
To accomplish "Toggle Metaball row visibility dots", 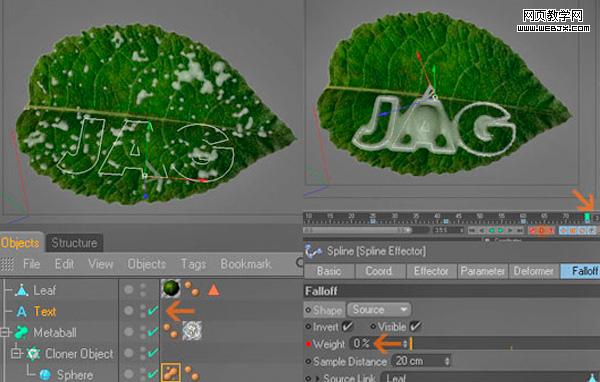I will (143, 332).
